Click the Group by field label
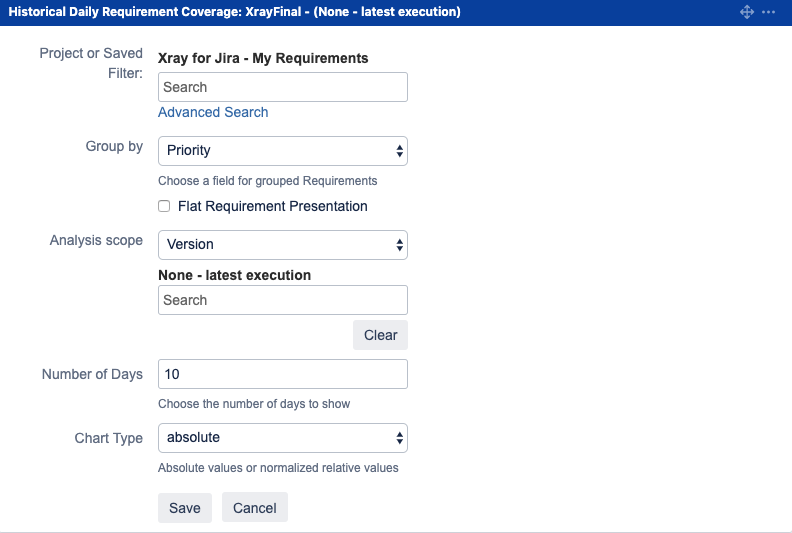Viewport: 792px width, 533px height. coord(114,147)
